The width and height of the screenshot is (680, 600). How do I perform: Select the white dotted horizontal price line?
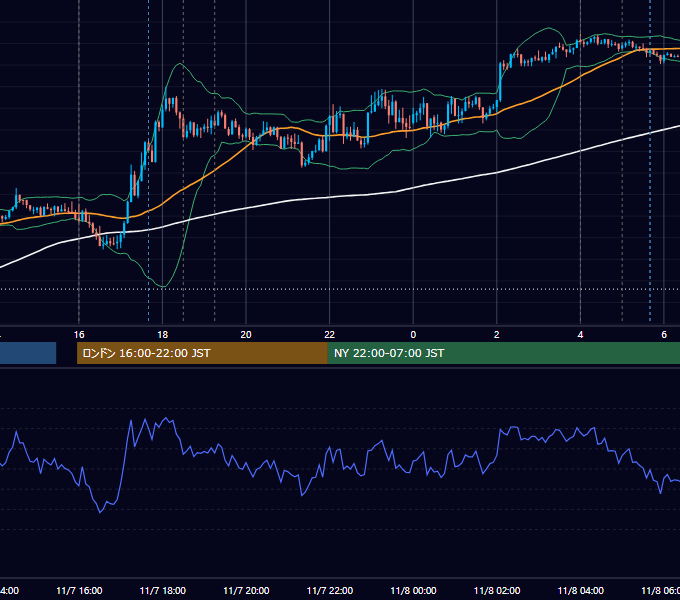[340, 289]
